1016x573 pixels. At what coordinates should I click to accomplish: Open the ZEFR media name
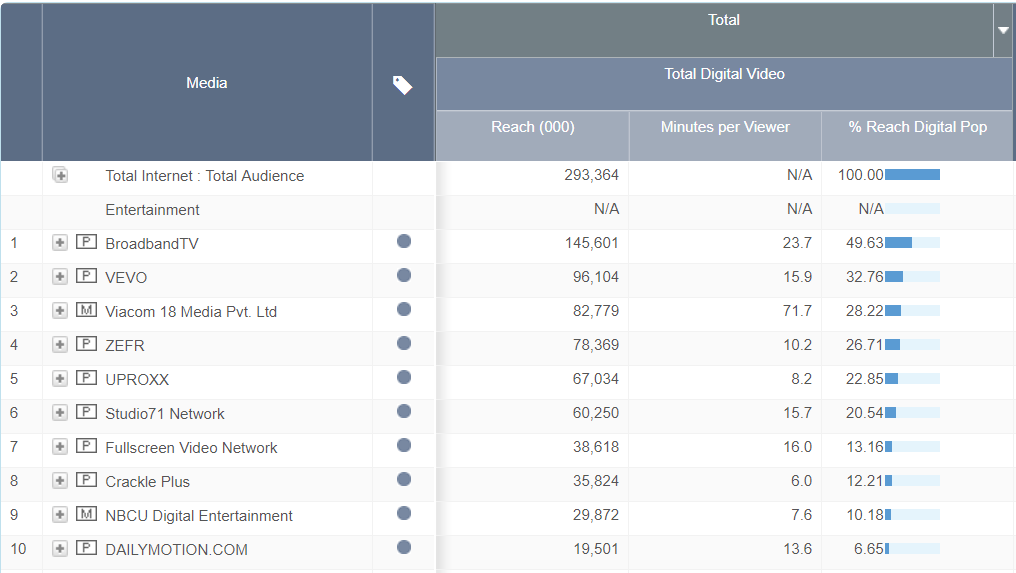pos(125,345)
